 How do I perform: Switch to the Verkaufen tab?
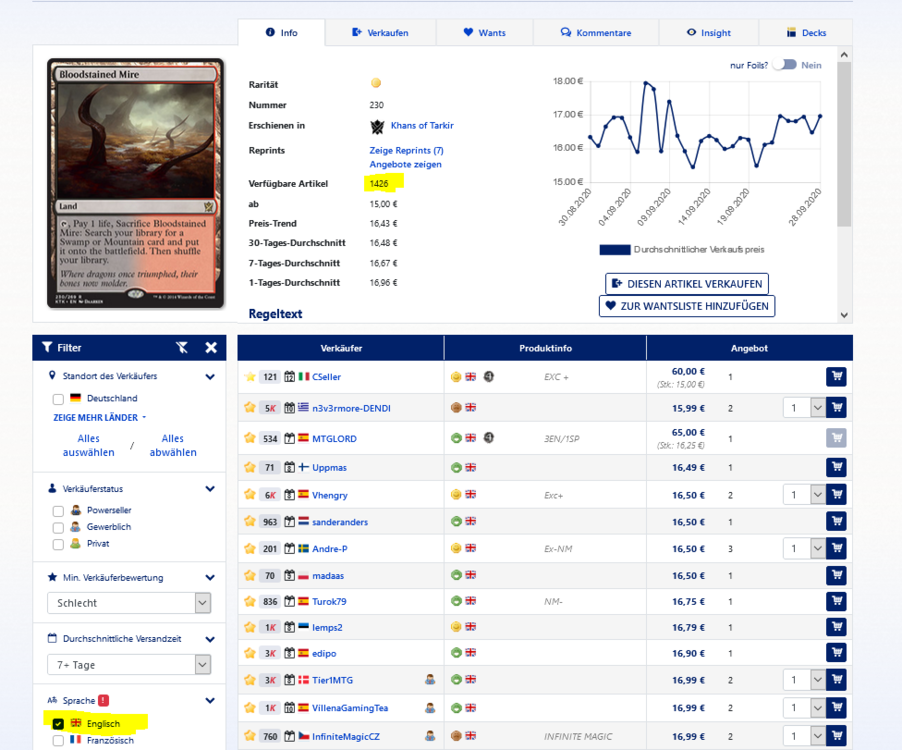(x=379, y=33)
